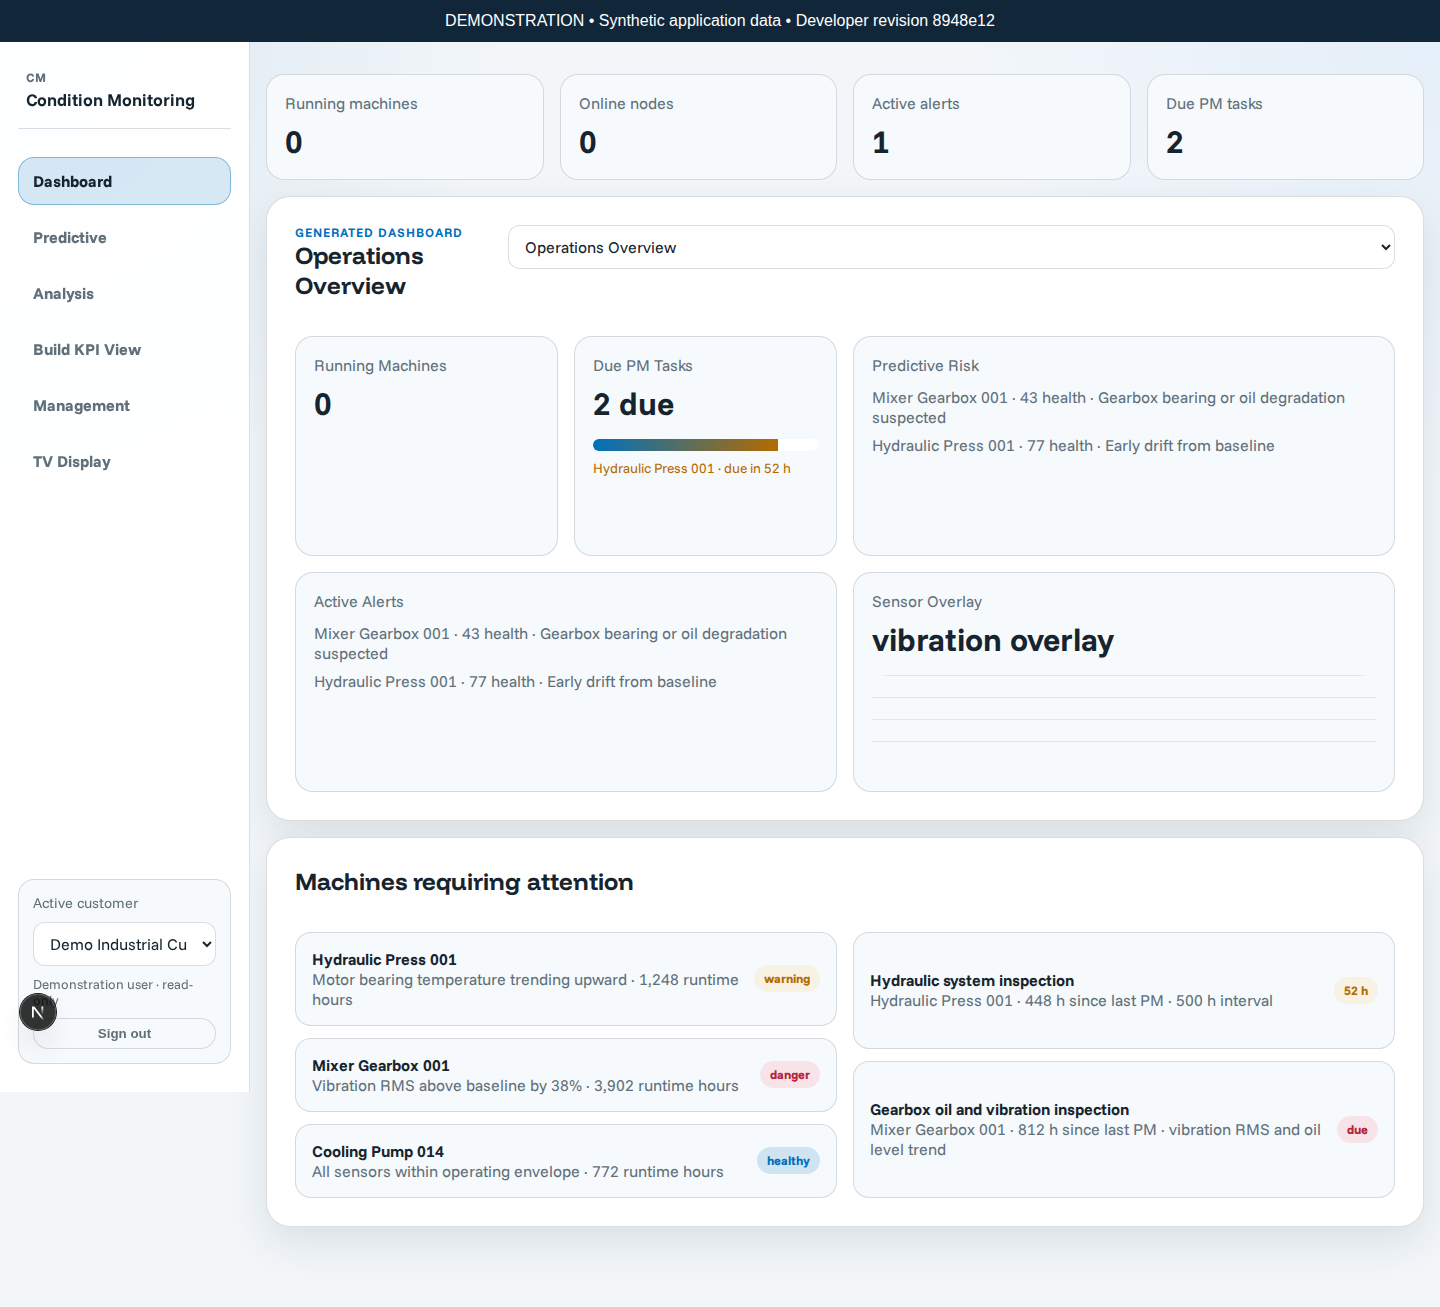
Task: Click the warning status badge
Action: [x=787, y=979]
